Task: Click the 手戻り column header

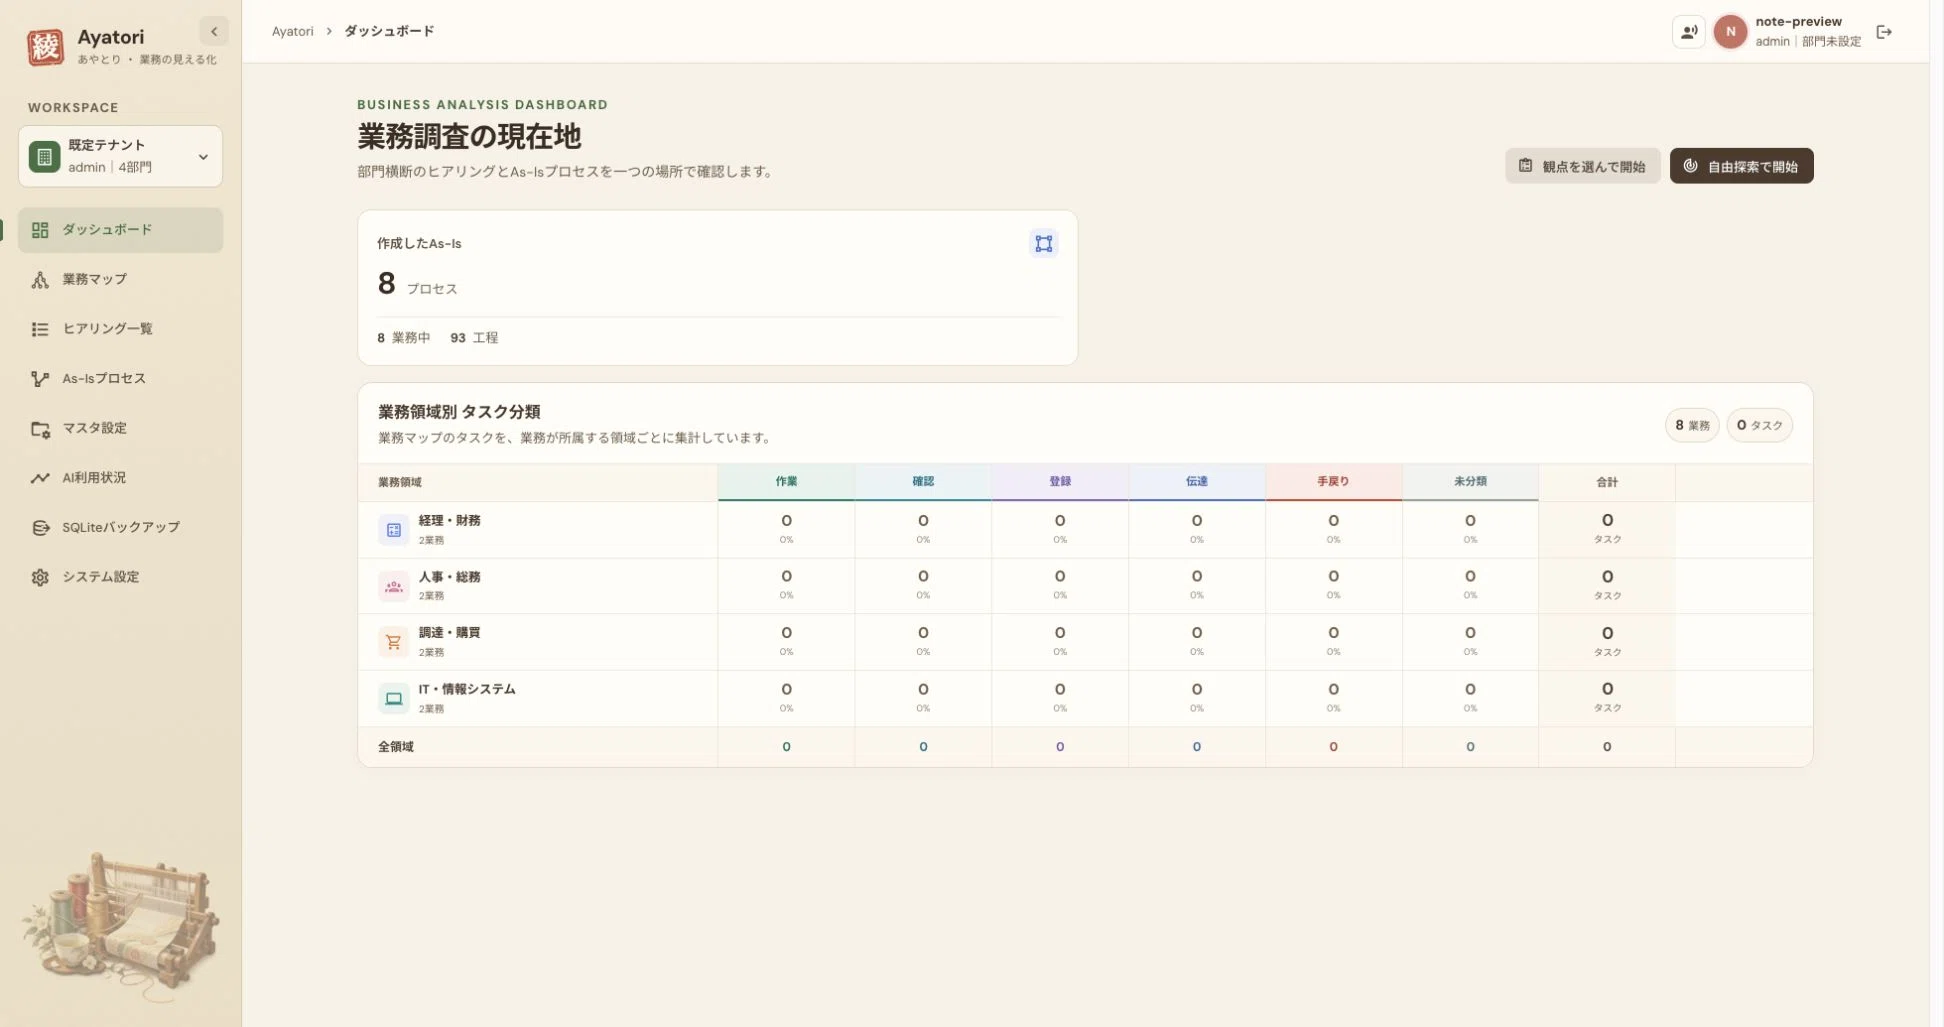Action: click(x=1333, y=482)
